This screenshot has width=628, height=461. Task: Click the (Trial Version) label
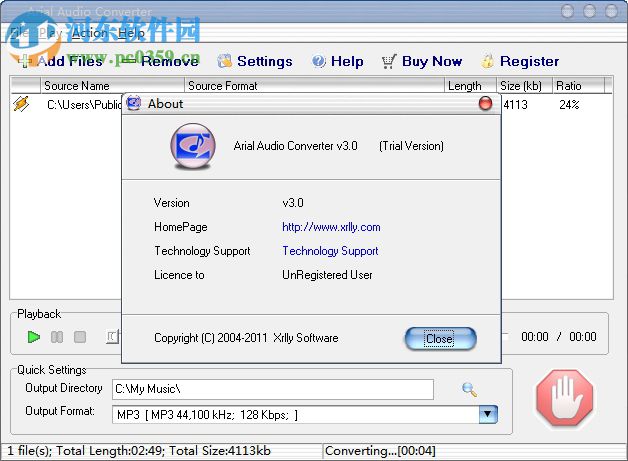pyautogui.click(x=411, y=146)
